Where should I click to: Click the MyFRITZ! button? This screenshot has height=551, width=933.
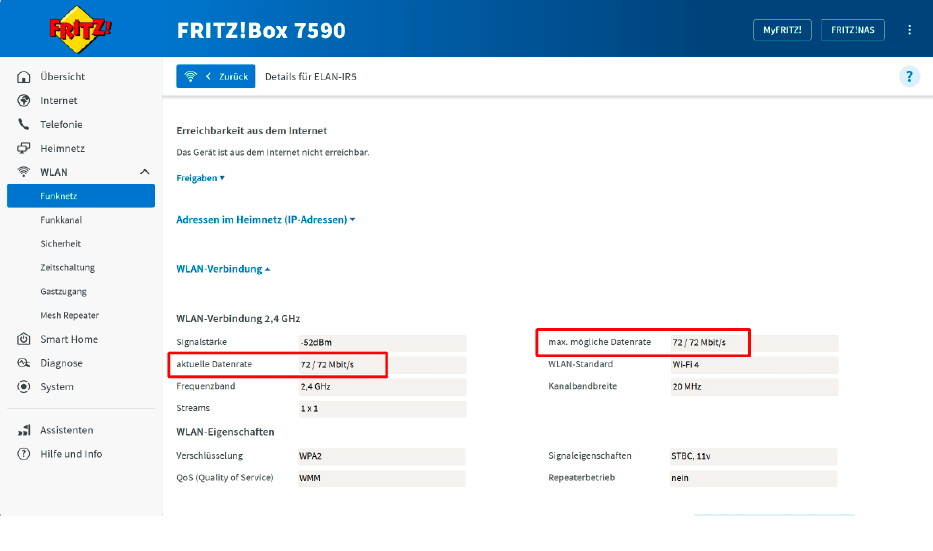tap(782, 30)
